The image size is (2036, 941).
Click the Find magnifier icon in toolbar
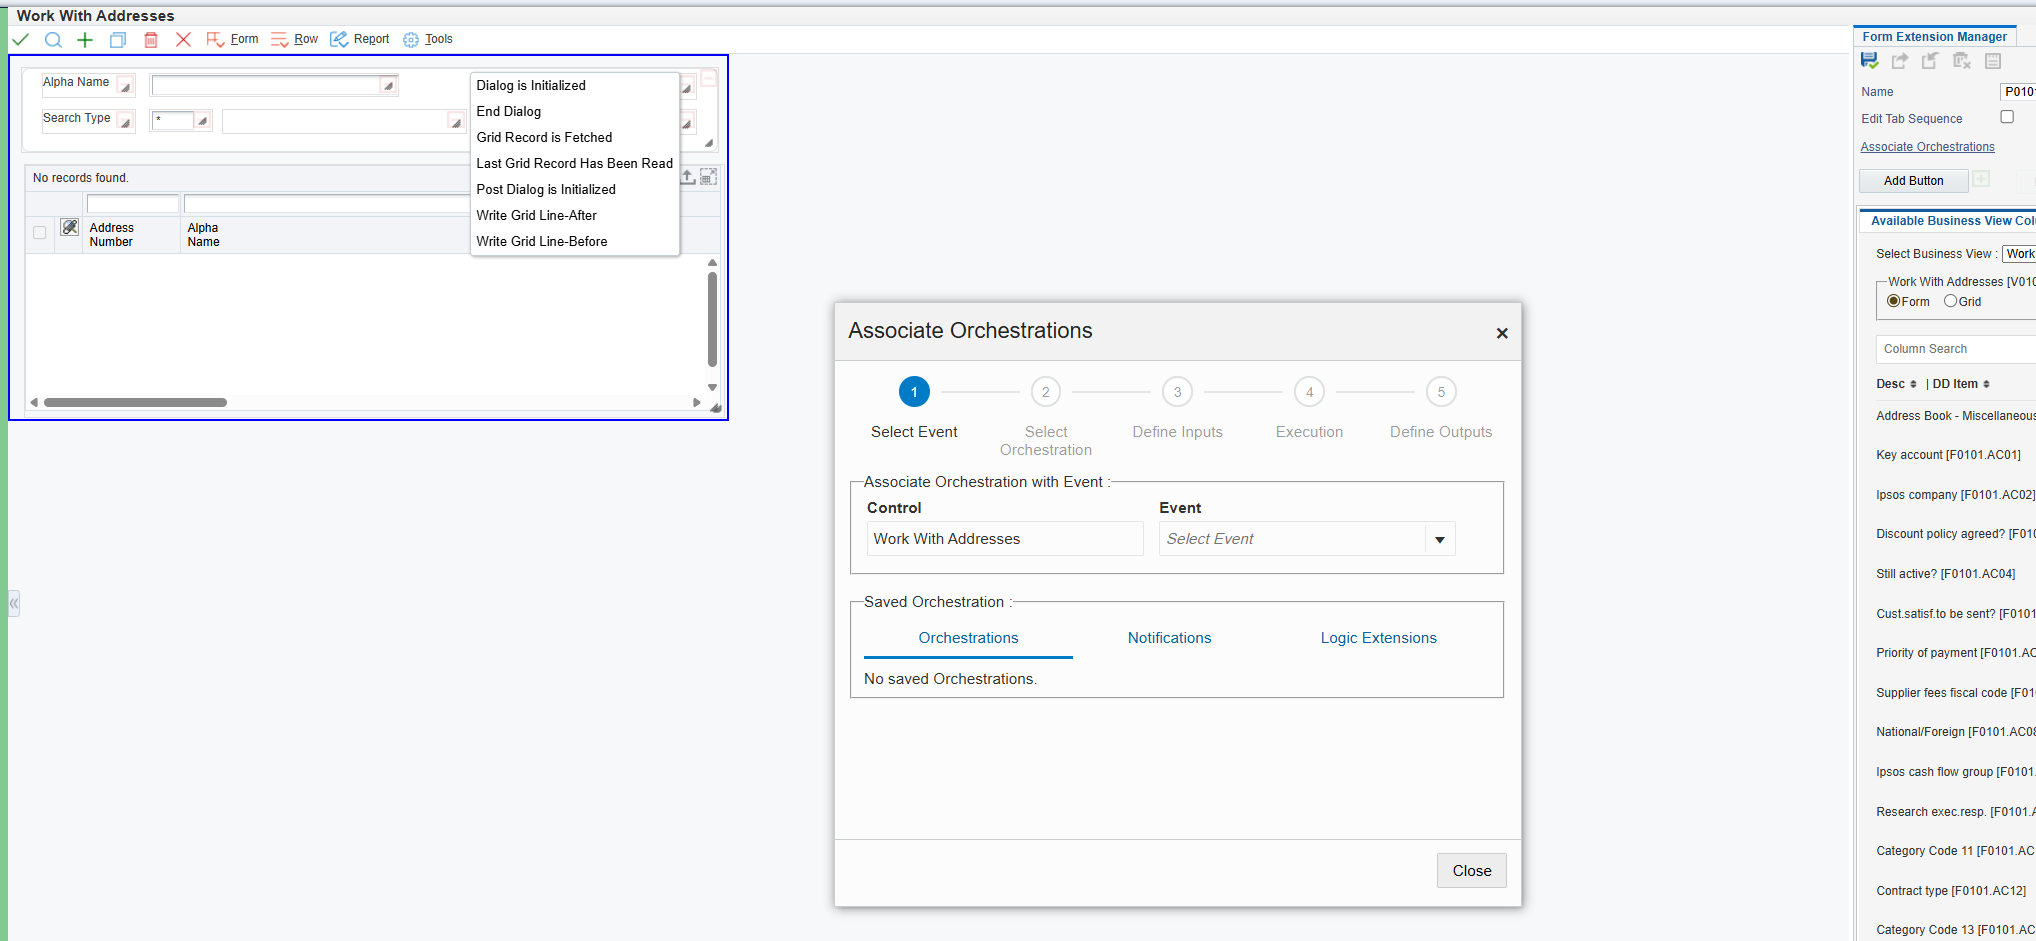coord(53,39)
